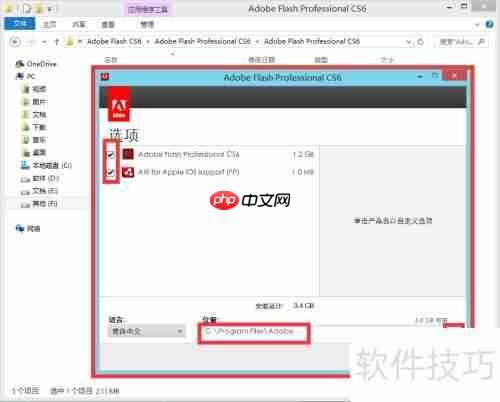Click Adobe Flash CS6 breadcrumb segment
Image resolution: width=500 pixels, height=402 pixels.
pos(114,41)
